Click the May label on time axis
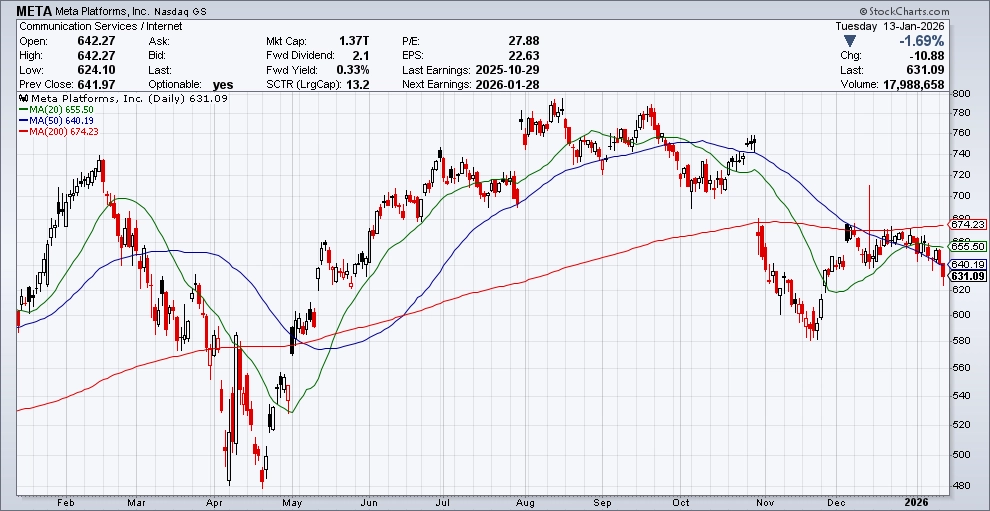Screen dimensions: 990x511 click(292, 503)
